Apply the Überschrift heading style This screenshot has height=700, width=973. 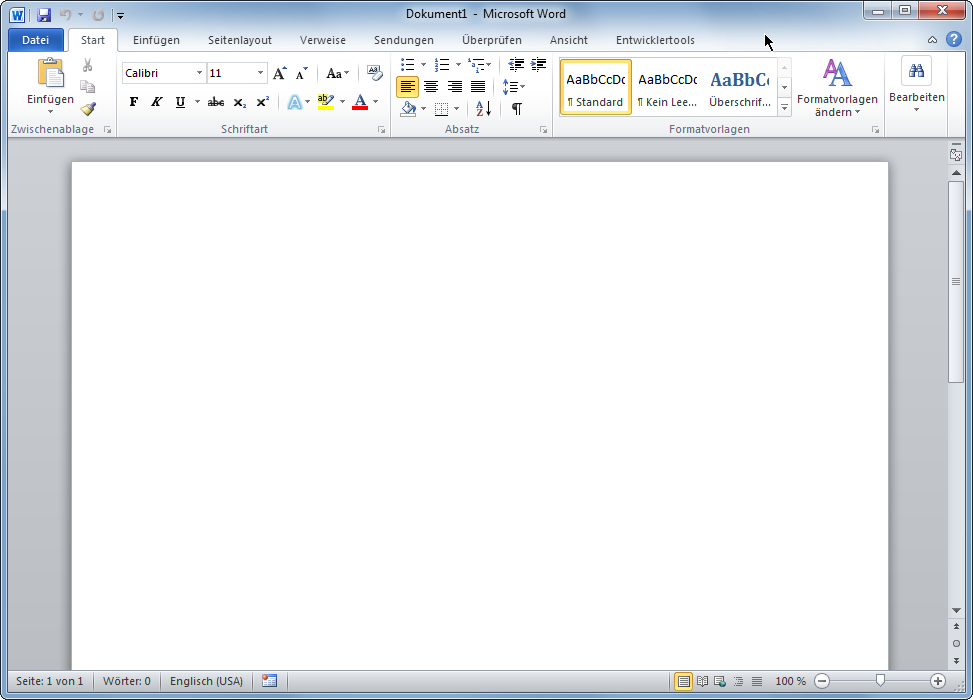pos(740,87)
